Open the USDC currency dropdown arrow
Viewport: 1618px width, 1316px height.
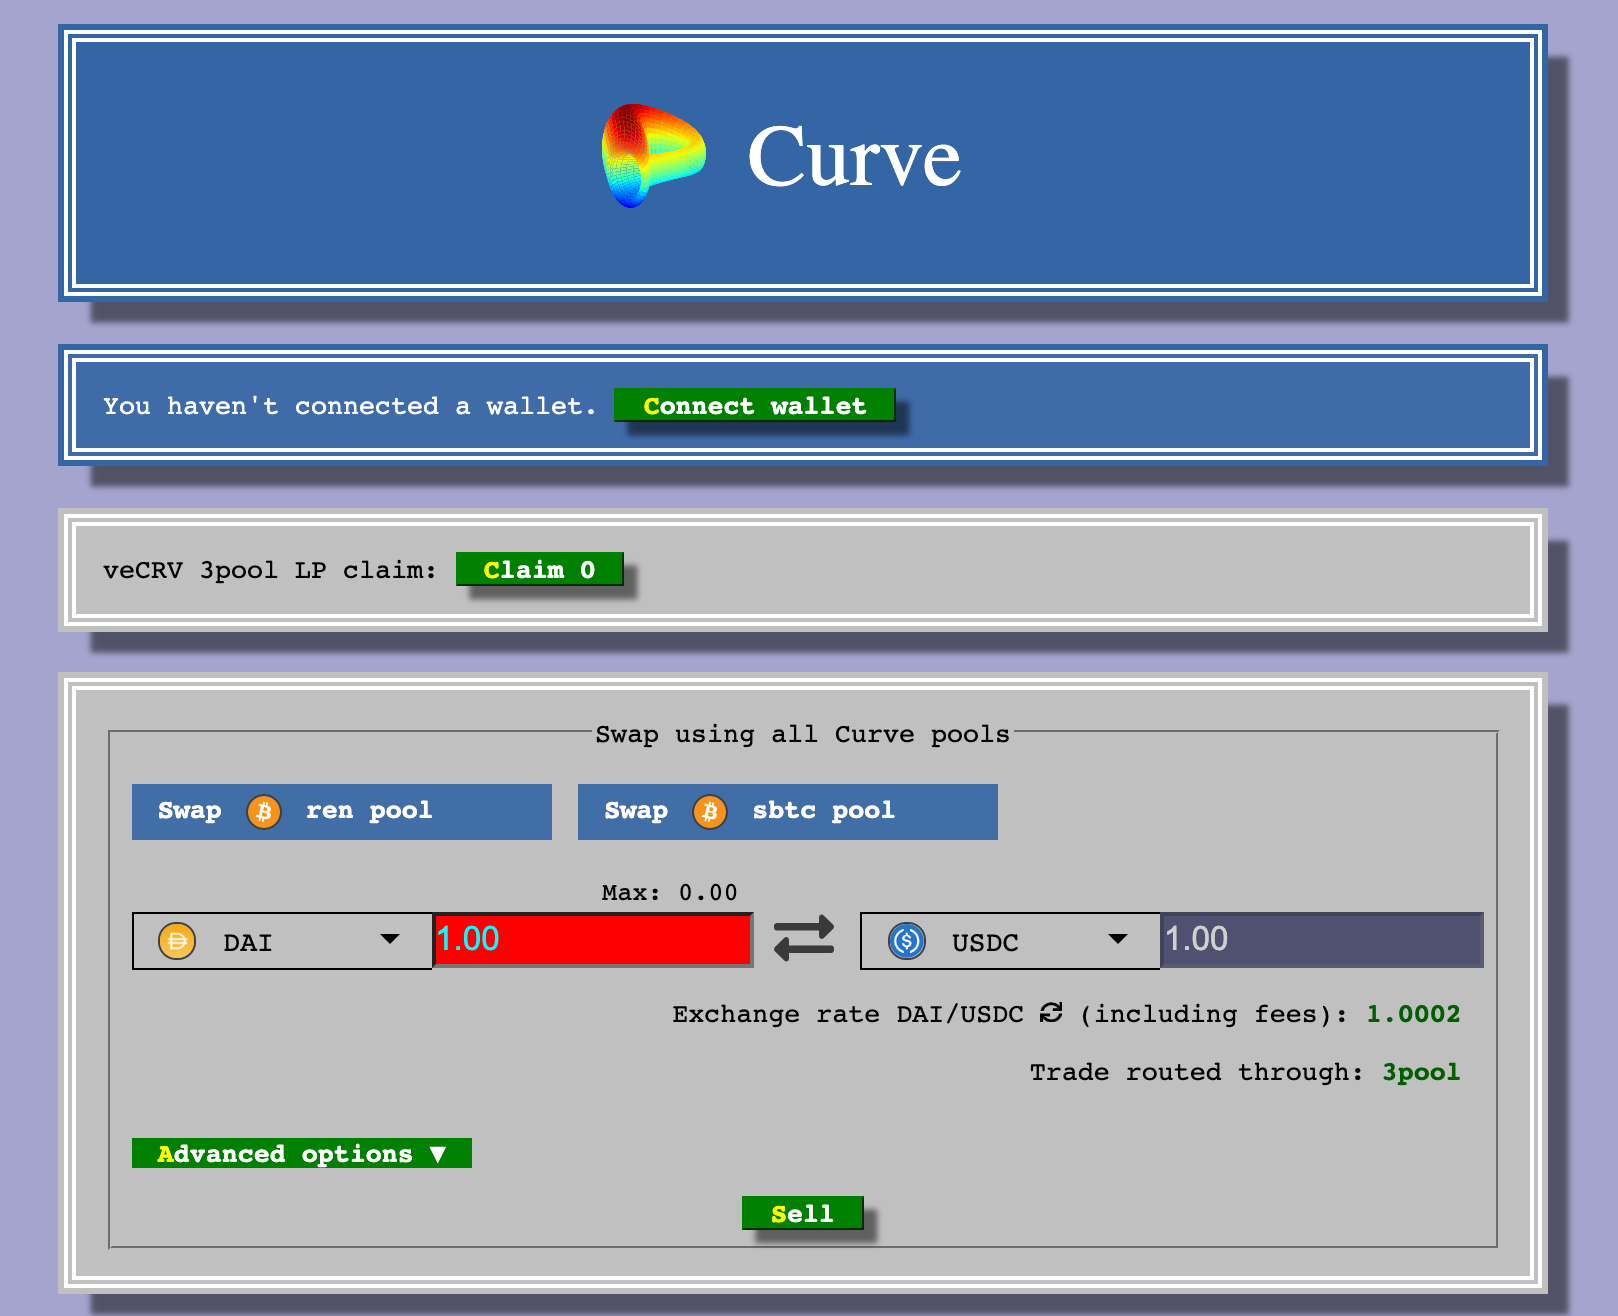coord(1118,939)
